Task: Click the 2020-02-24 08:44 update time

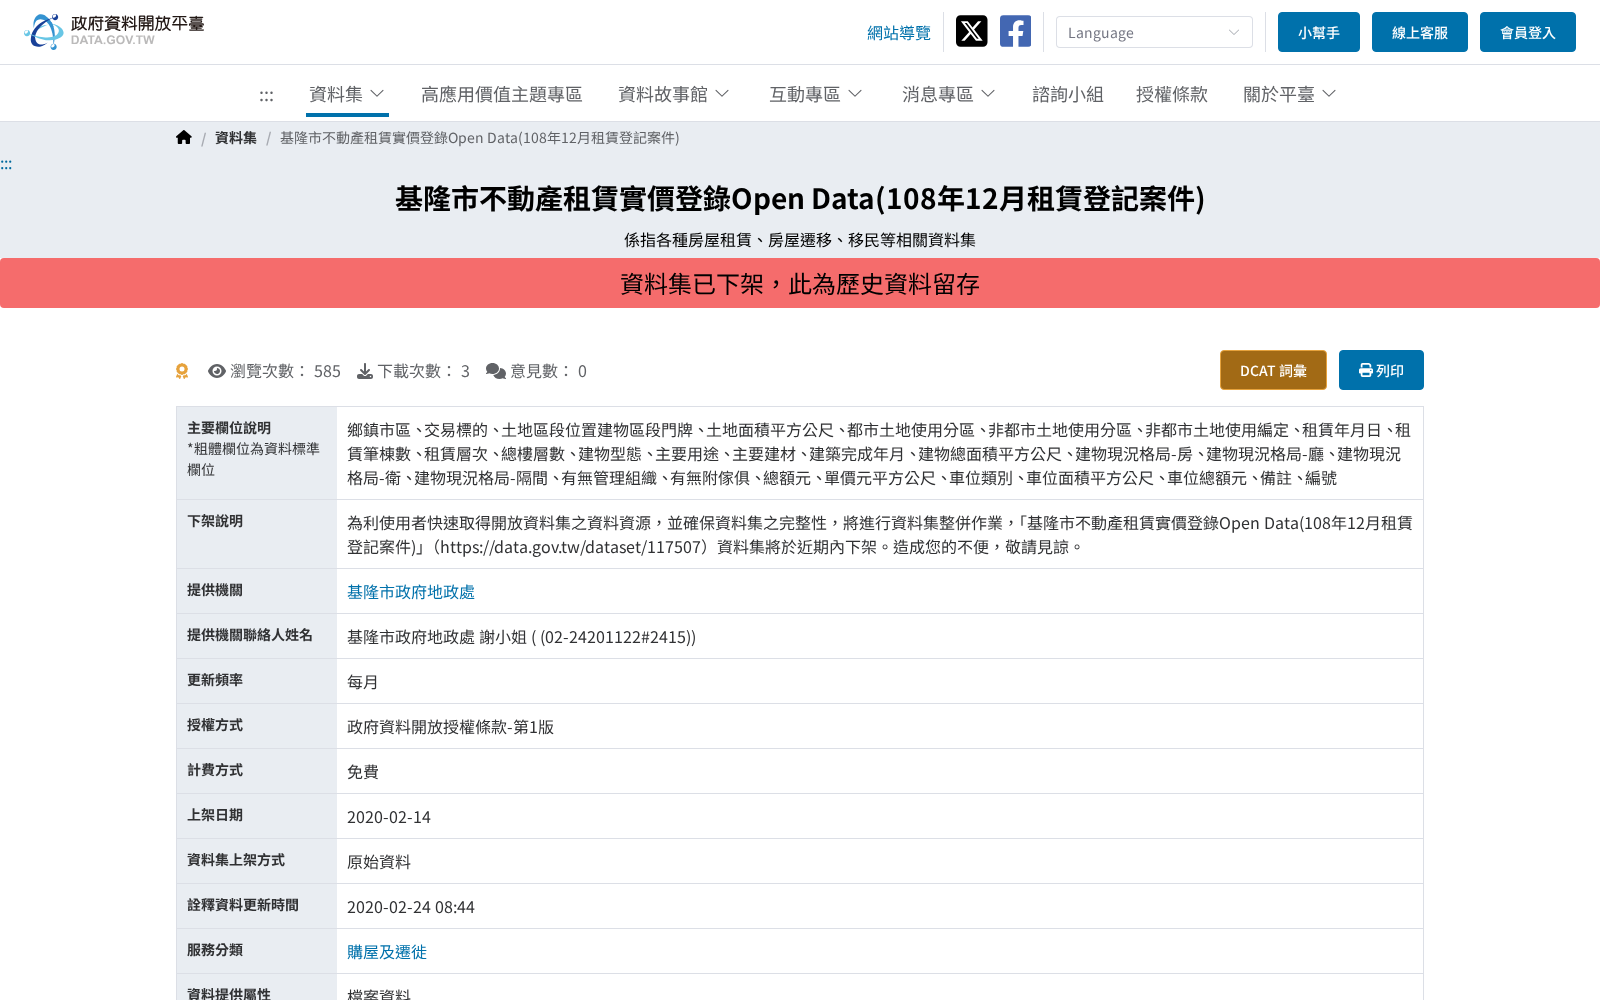Action: [411, 907]
